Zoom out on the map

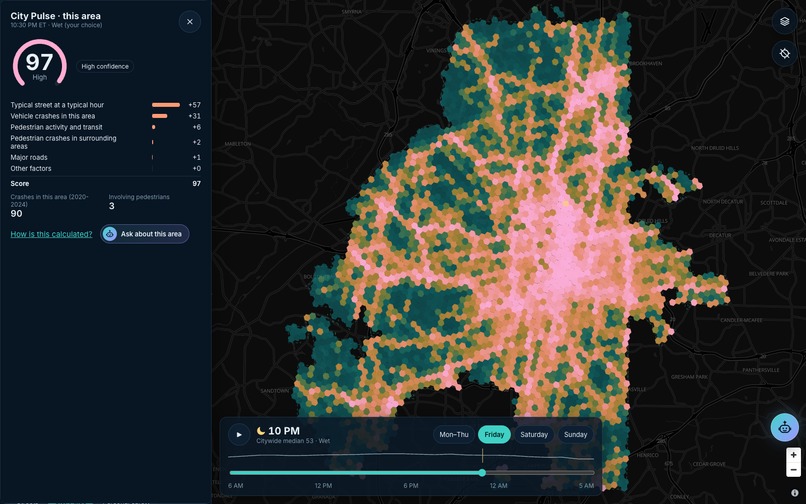click(793, 469)
